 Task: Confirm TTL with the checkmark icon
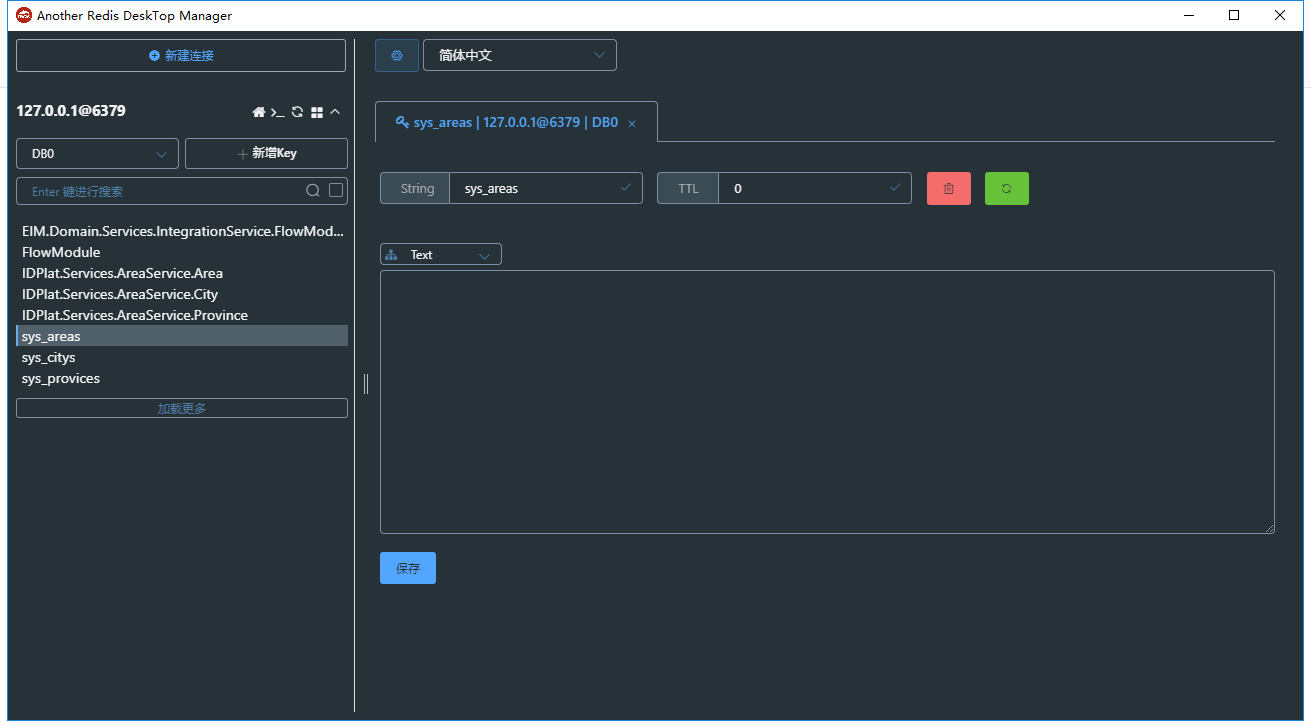(x=896, y=187)
